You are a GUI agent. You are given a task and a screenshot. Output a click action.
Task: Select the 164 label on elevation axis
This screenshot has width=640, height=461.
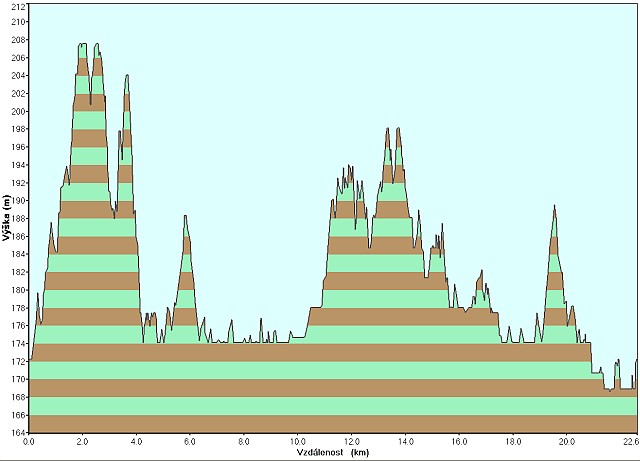pos(18,433)
